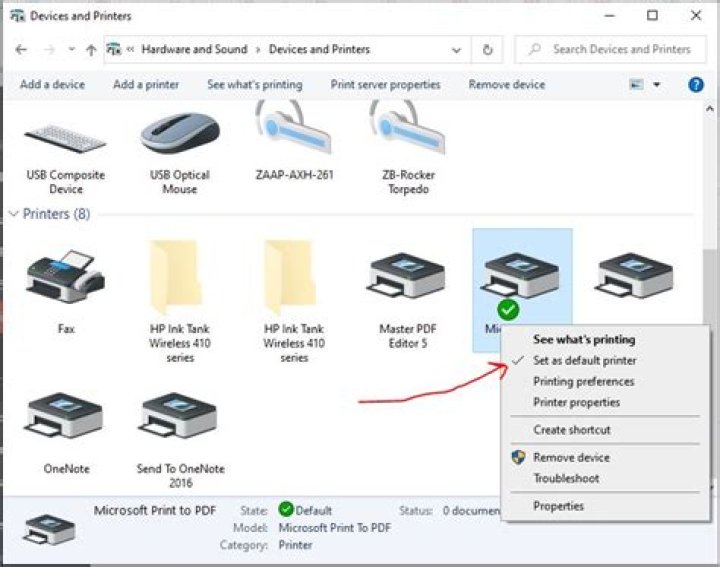This screenshot has width=720, height=567.
Task: Collapse the Printers (8) group
Action: 14,213
